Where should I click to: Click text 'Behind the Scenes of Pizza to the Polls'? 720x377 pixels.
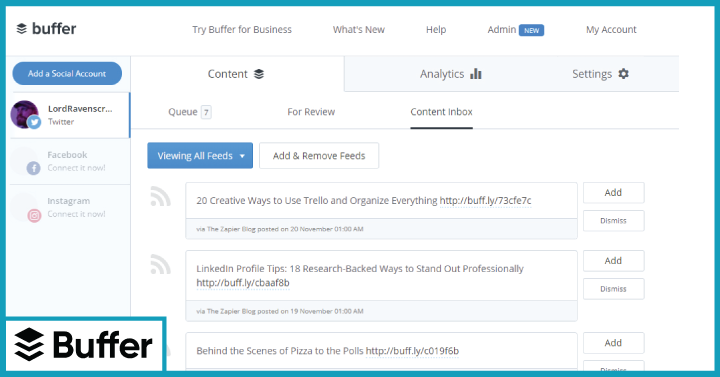click(x=280, y=351)
